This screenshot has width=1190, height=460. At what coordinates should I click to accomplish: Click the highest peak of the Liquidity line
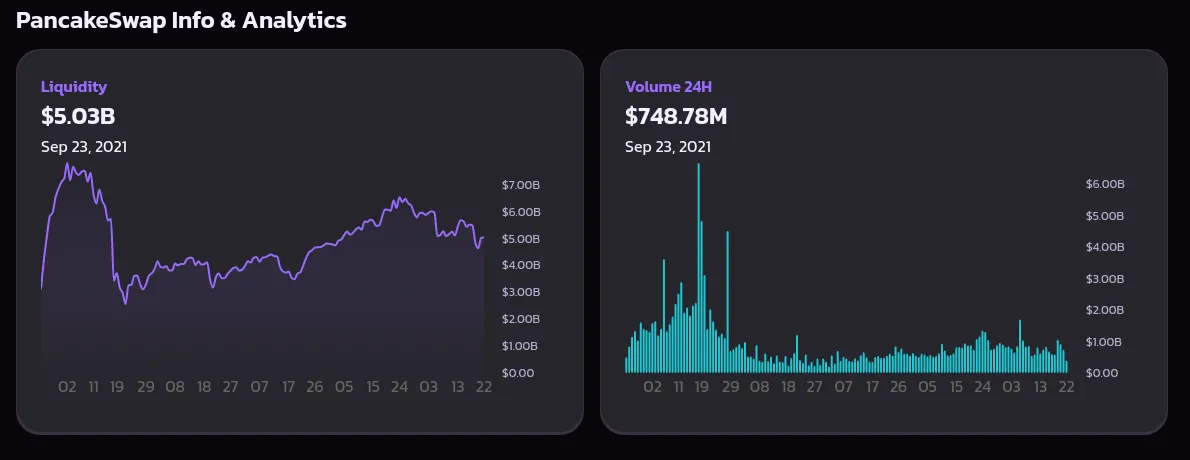67,164
